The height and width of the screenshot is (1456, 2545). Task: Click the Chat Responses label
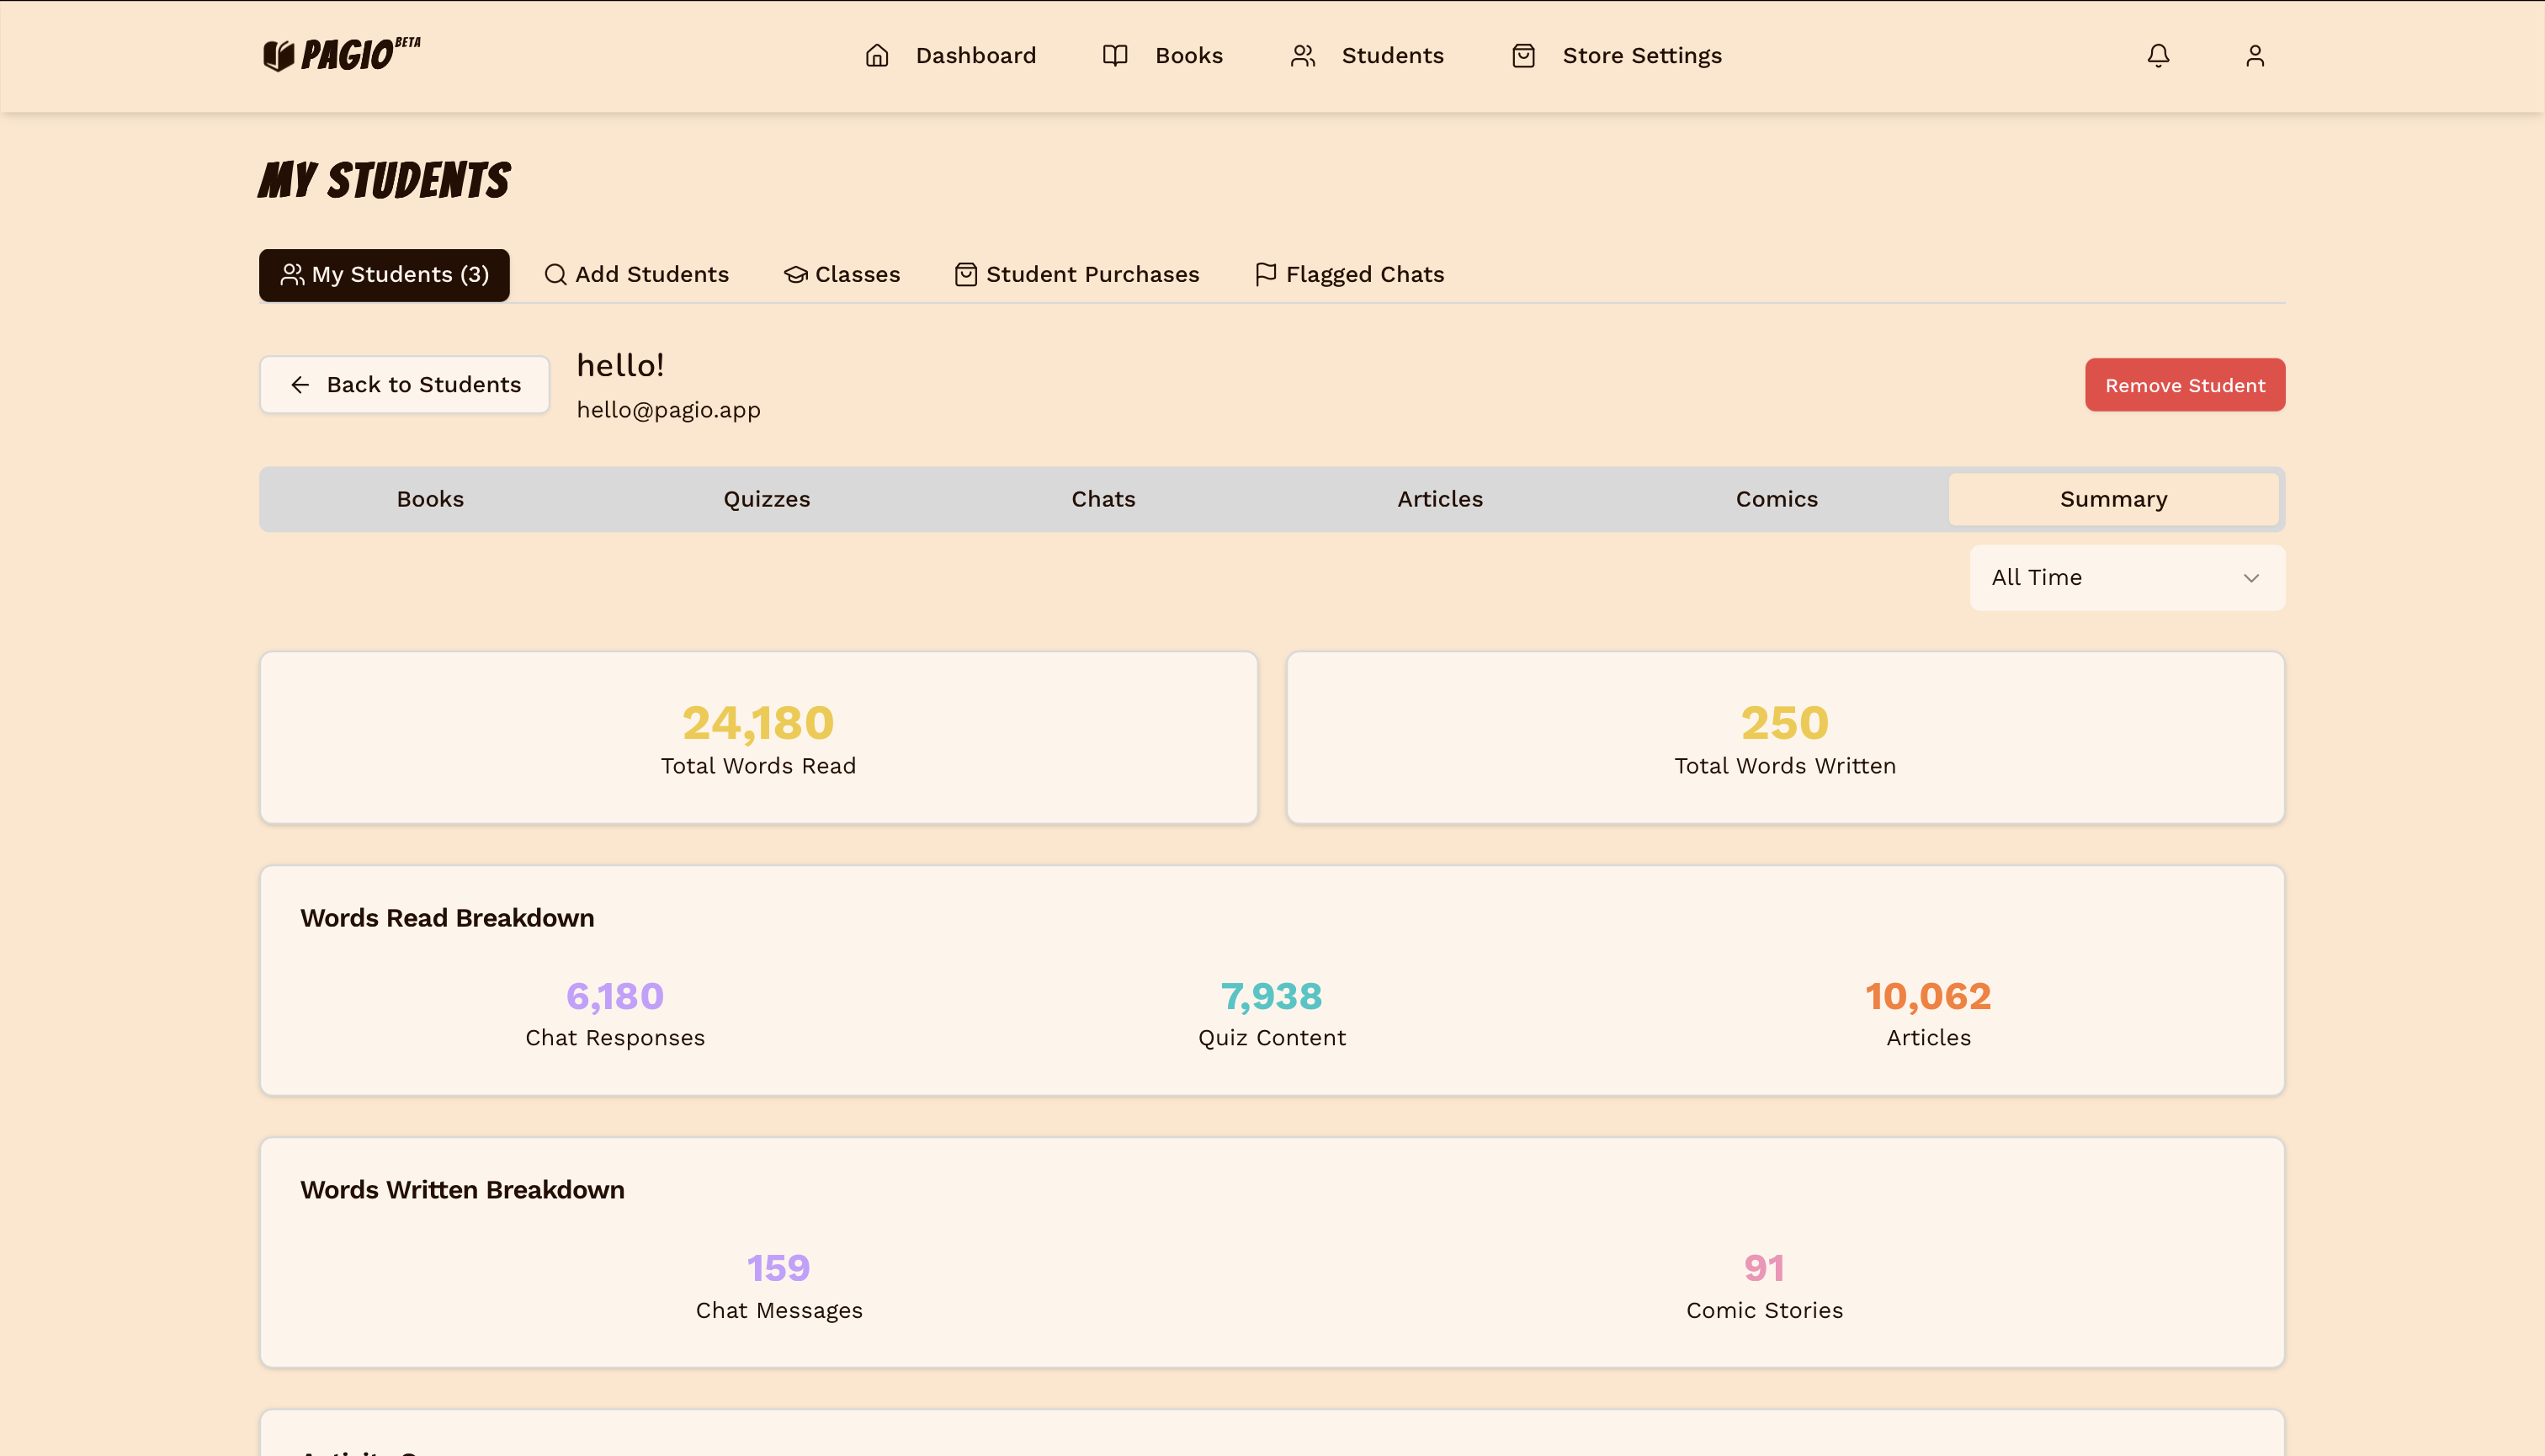(x=615, y=1038)
